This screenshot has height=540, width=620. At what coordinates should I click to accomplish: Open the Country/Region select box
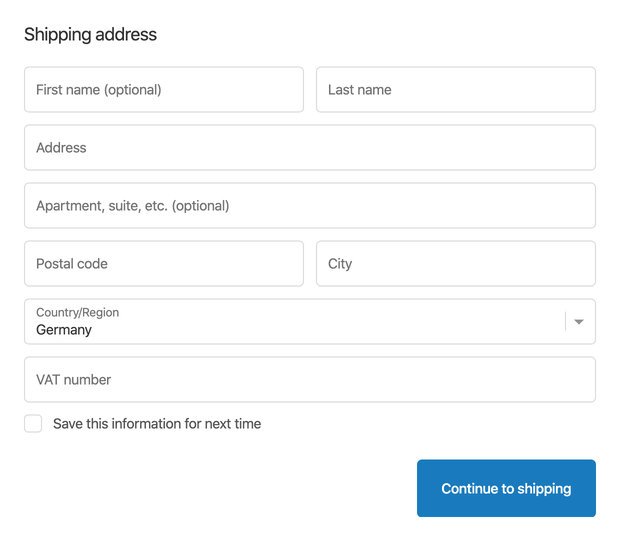[310, 321]
